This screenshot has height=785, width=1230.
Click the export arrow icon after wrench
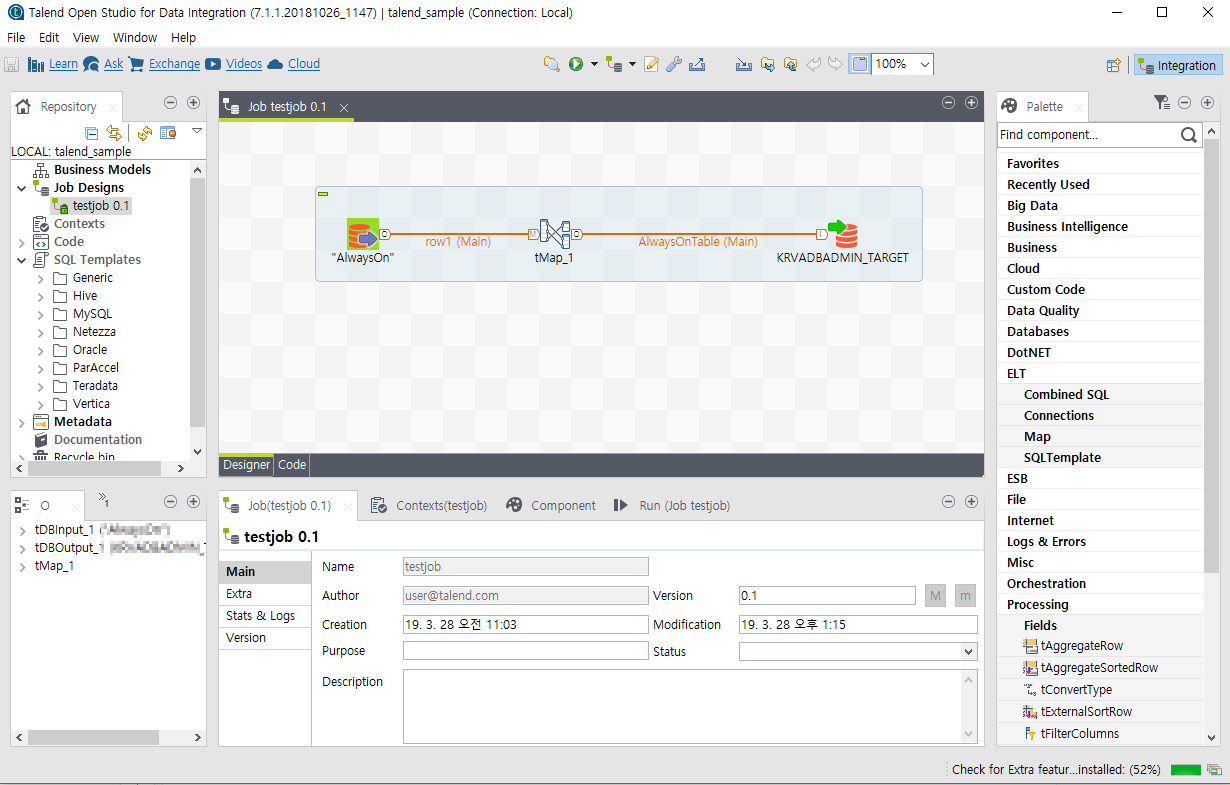coord(697,64)
